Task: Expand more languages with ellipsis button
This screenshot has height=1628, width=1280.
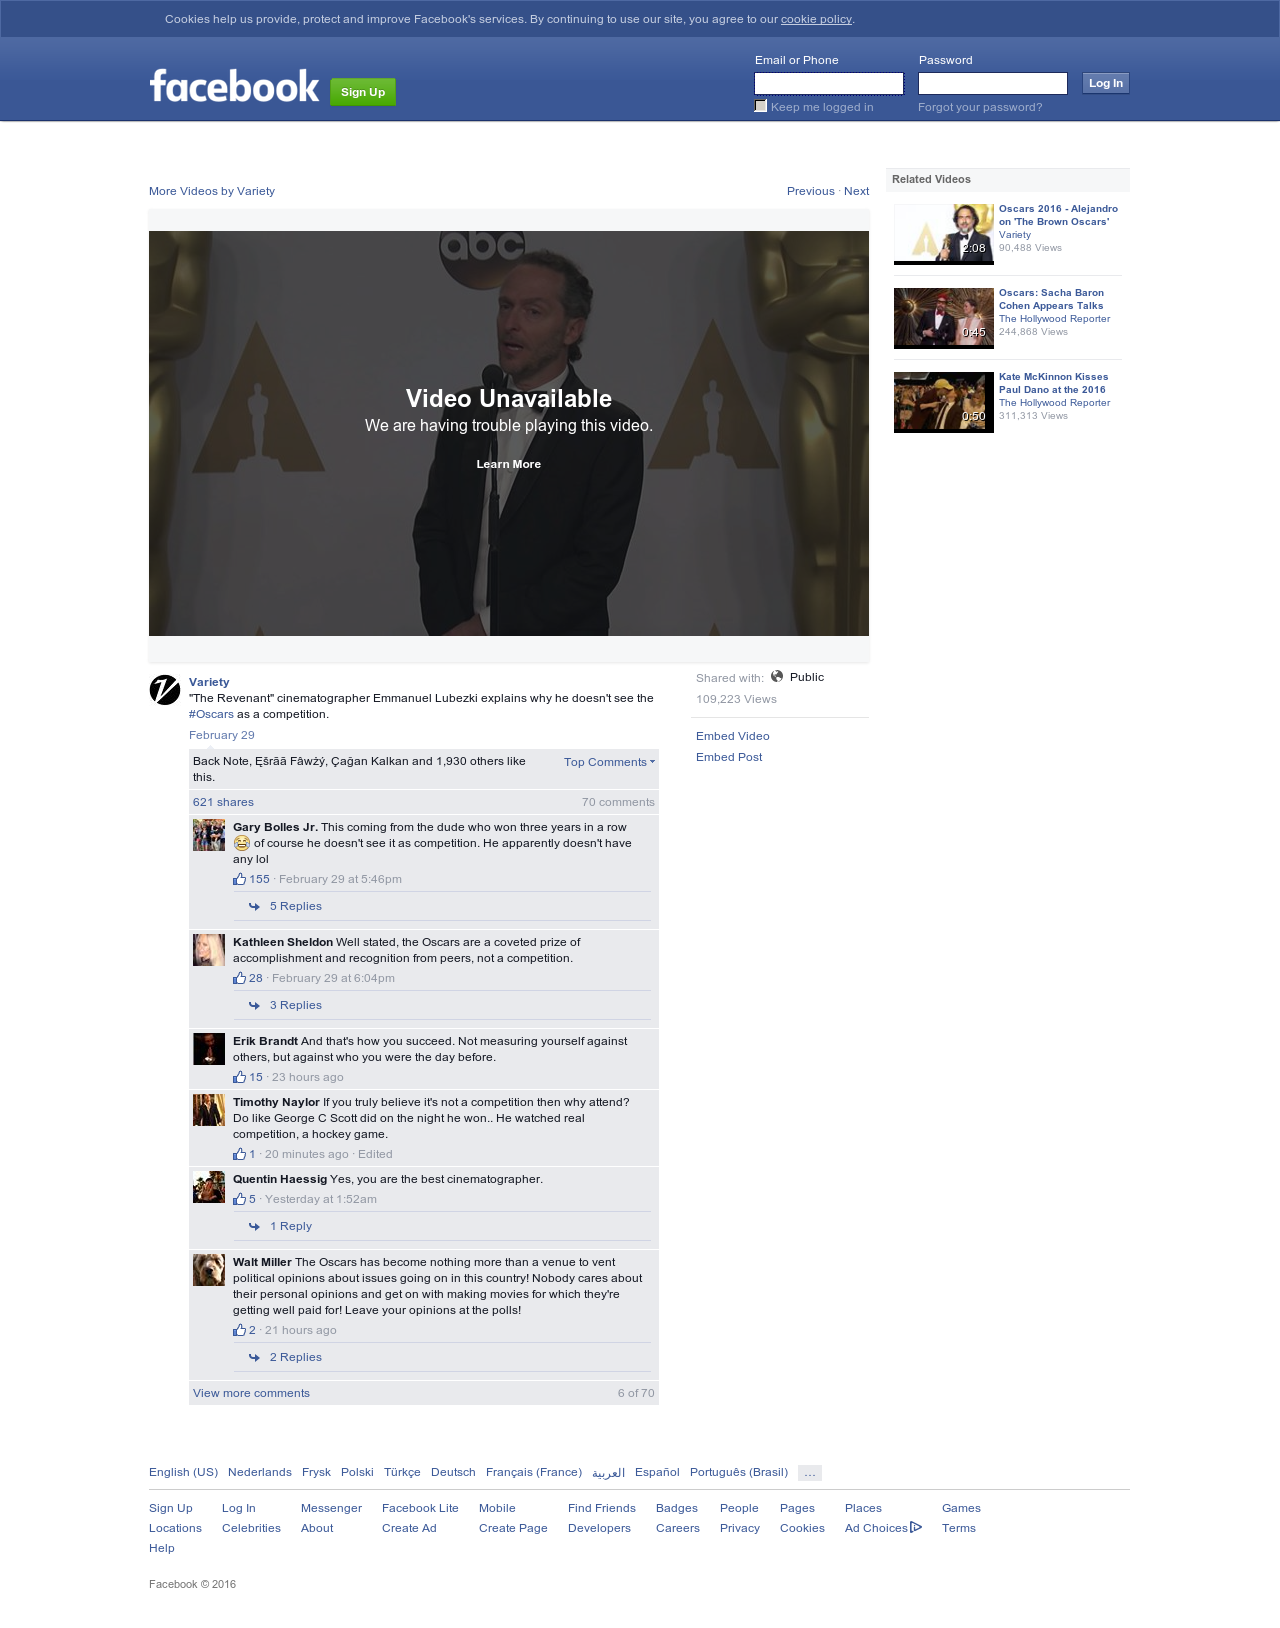Action: 810,1473
